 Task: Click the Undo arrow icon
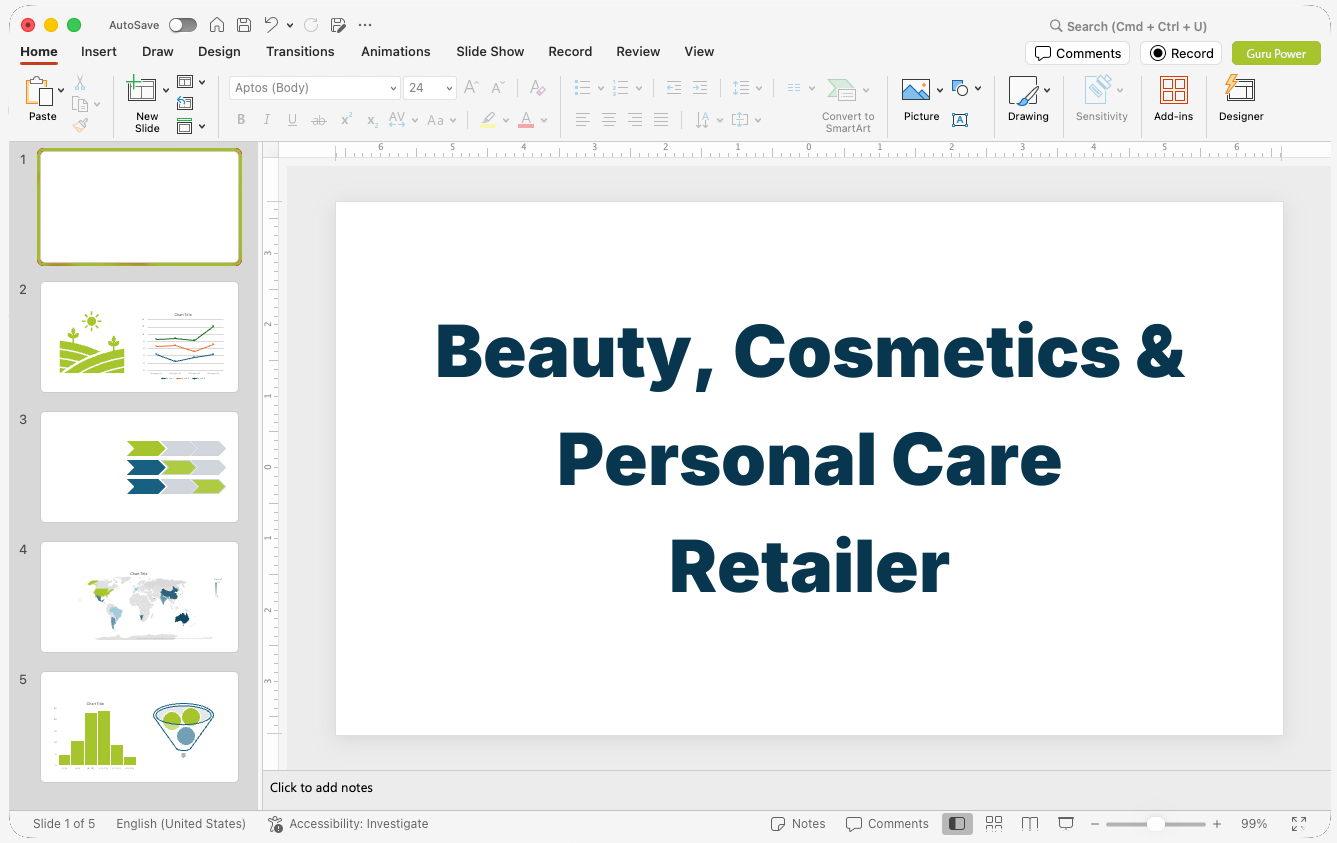pos(271,25)
